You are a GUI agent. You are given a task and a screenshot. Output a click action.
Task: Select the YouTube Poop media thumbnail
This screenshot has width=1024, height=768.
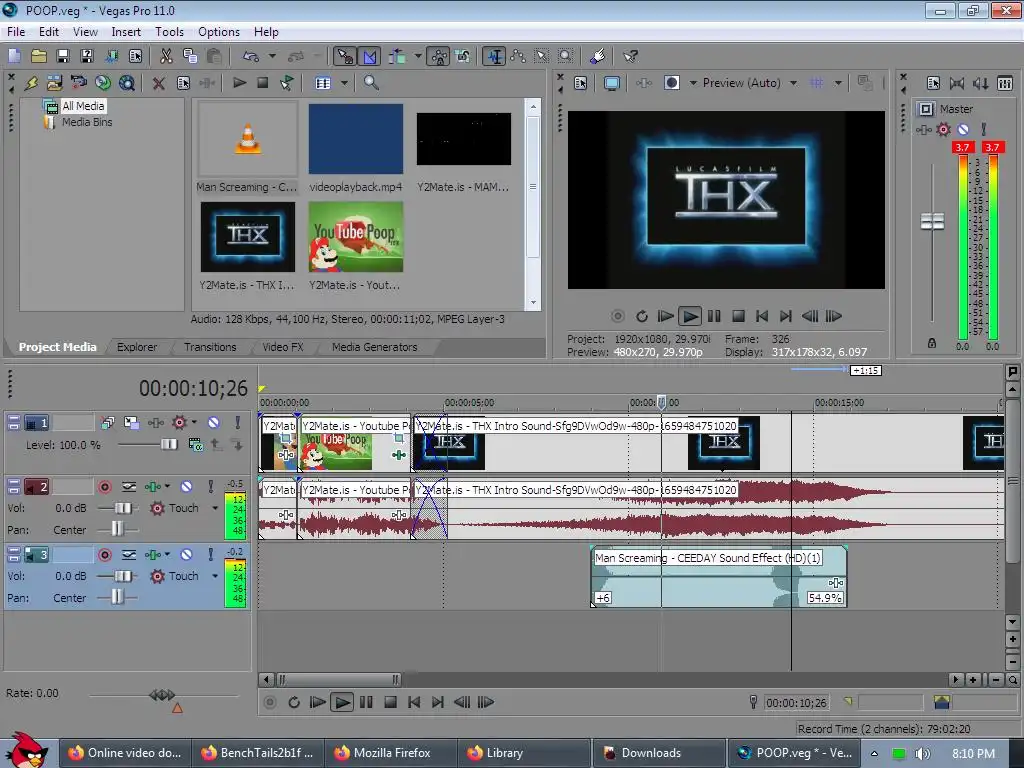pyautogui.click(x=356, y=236)
